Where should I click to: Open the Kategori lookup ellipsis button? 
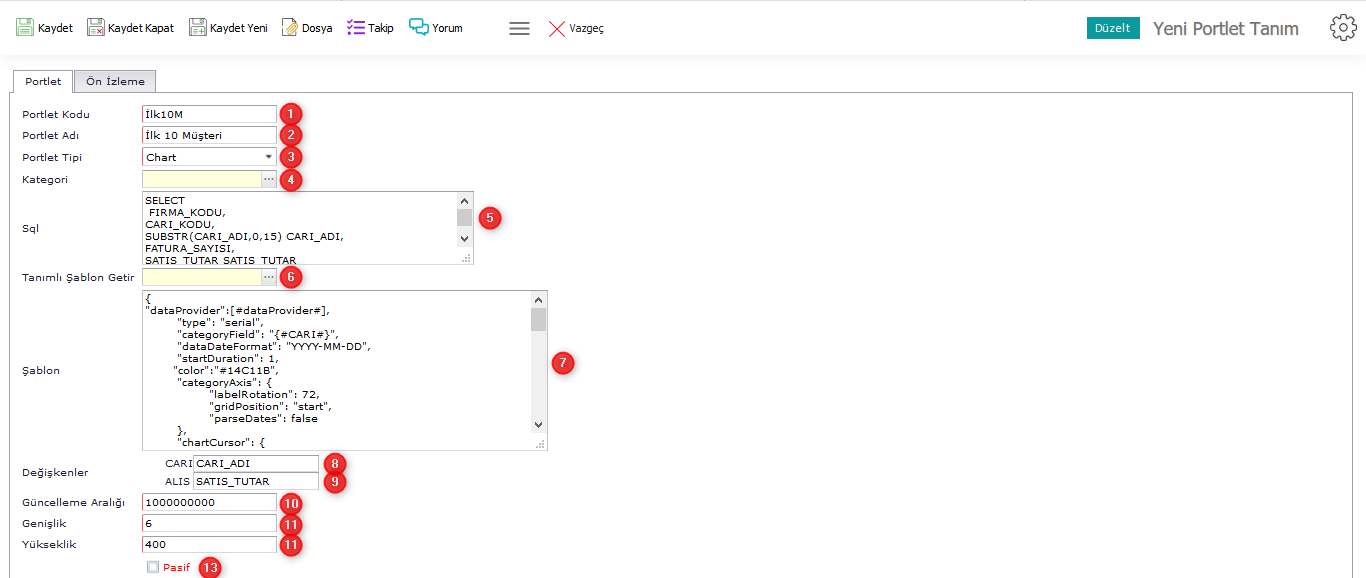[x=268, y=179]
